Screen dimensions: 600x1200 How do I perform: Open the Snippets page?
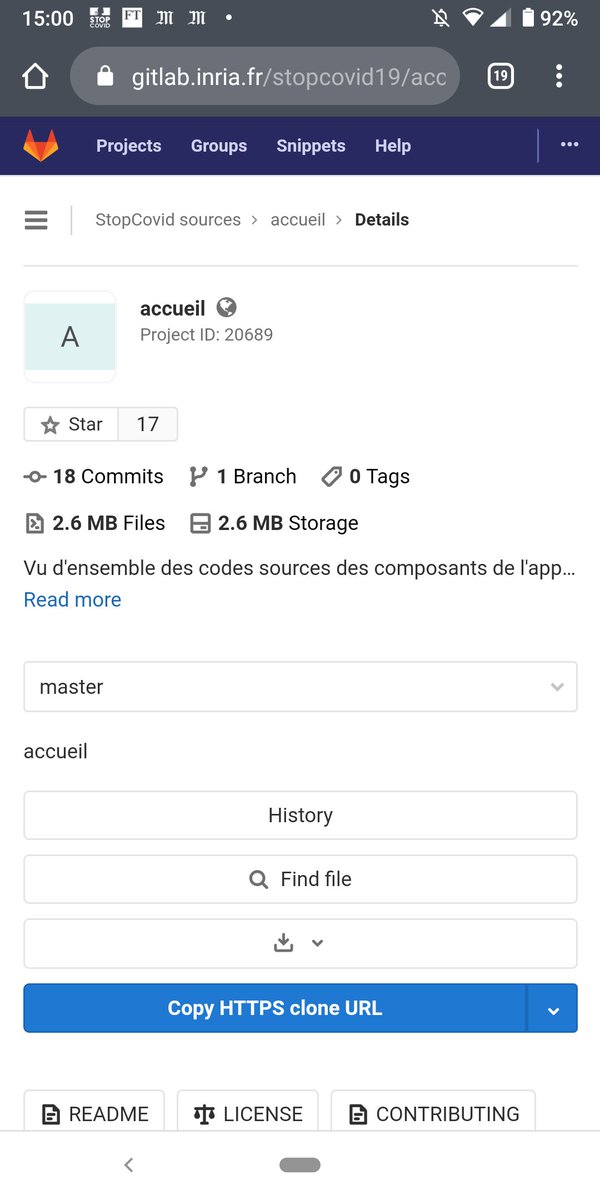(311, 146)
